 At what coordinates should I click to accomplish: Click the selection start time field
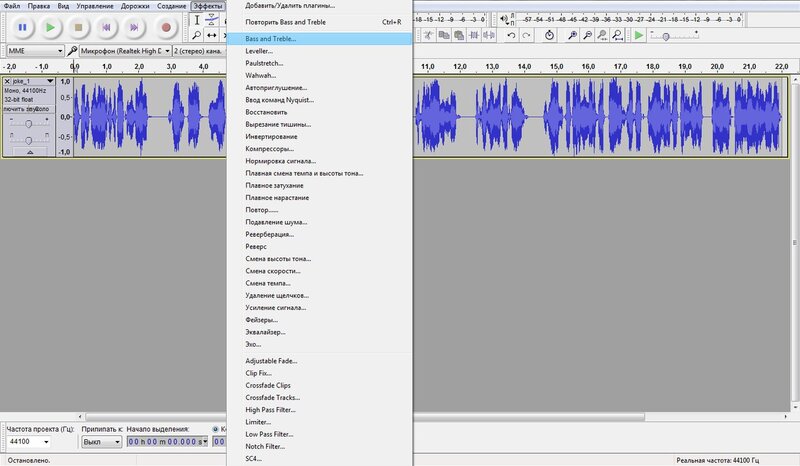point(167,441)
